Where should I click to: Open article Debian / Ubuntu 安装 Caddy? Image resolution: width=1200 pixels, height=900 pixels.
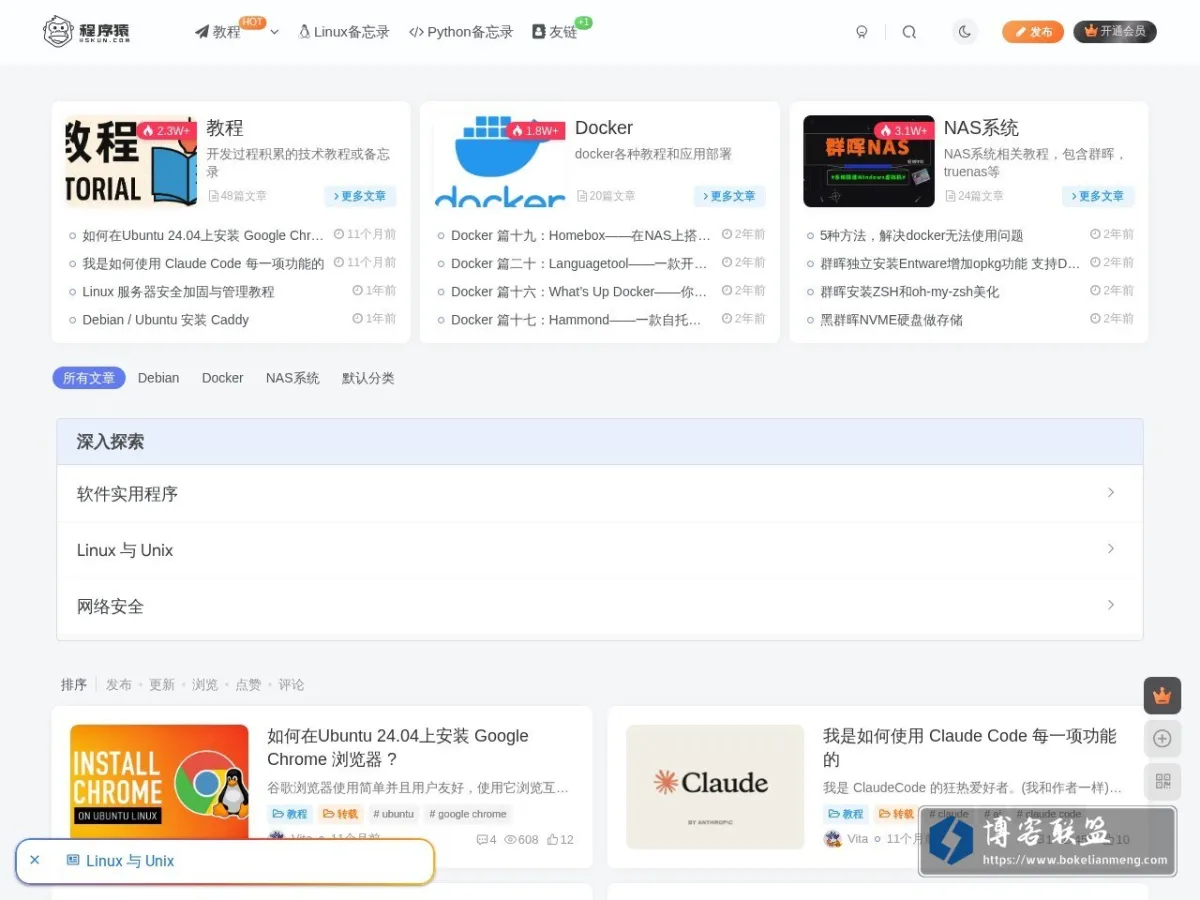tap(166, 320)
